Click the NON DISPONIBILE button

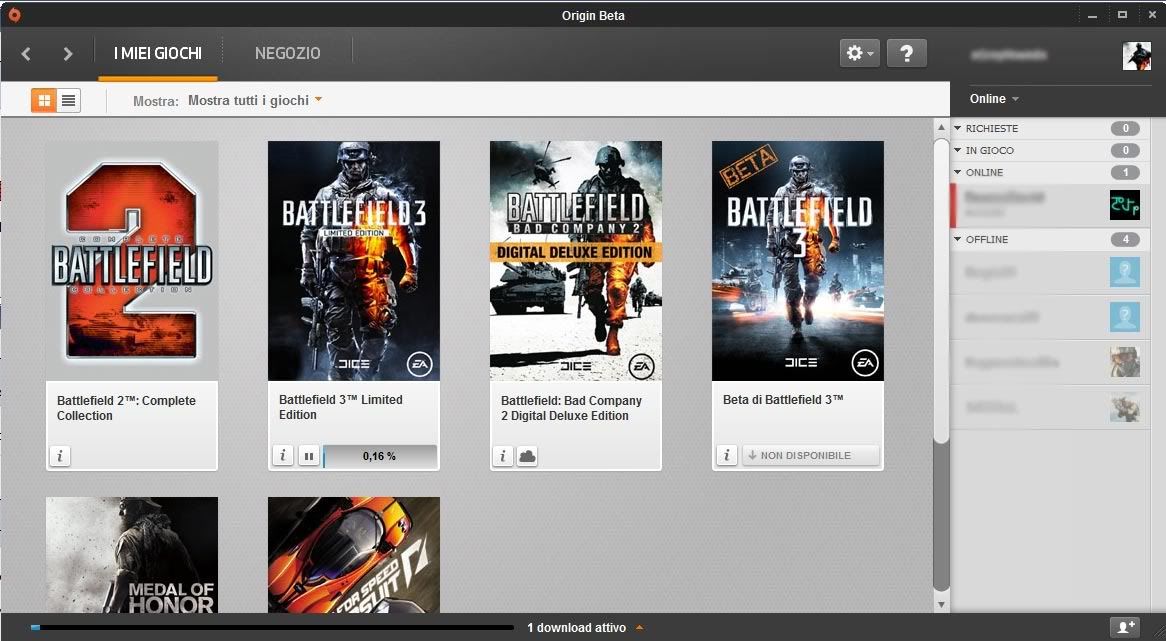810,456
